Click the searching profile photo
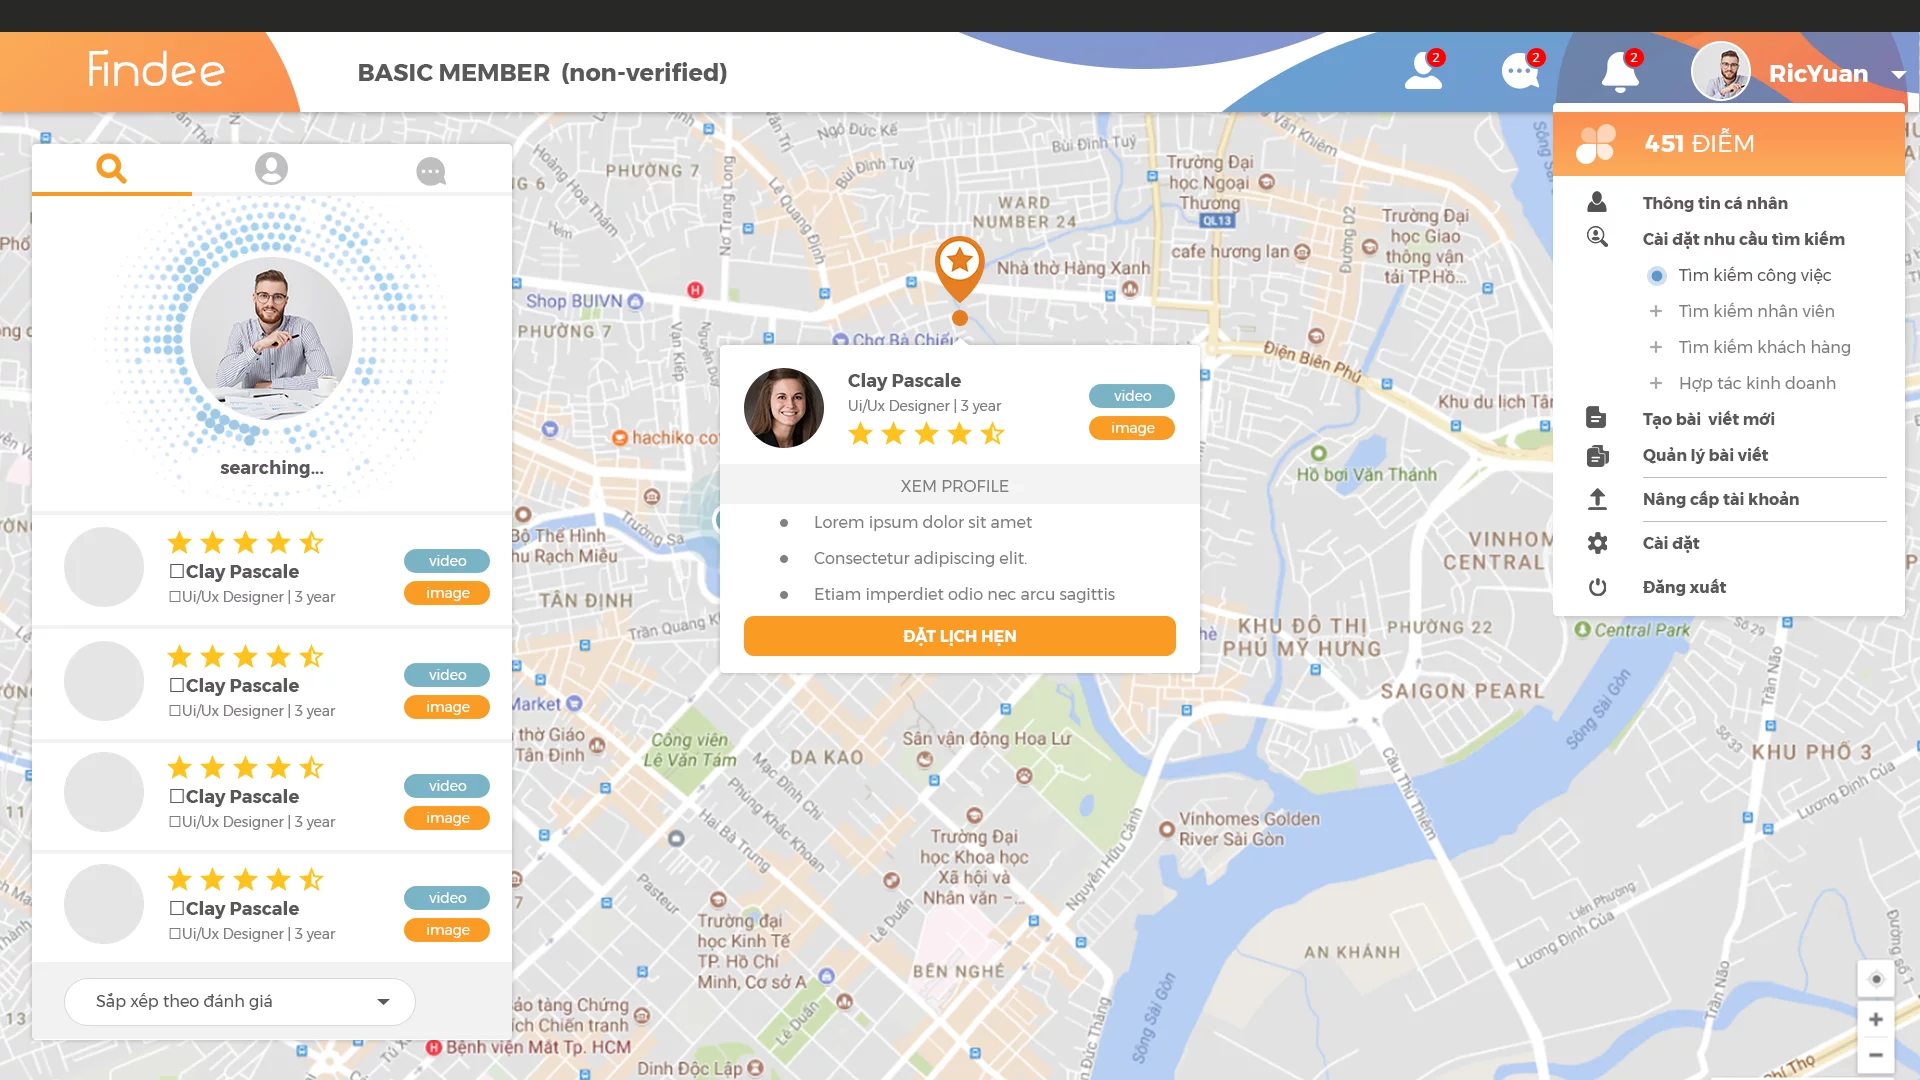This screenshot has width=1920, height=1080. click(x=271, y=338)
